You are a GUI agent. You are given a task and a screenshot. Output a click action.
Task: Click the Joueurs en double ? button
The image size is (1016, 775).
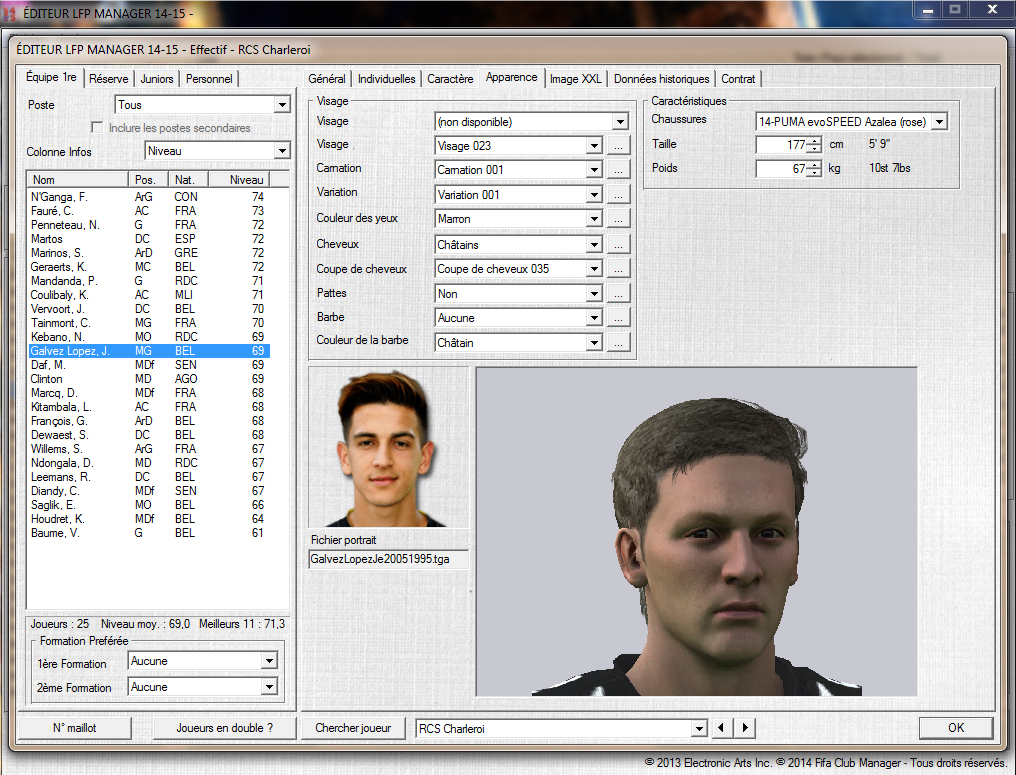[x=224, y=728]
